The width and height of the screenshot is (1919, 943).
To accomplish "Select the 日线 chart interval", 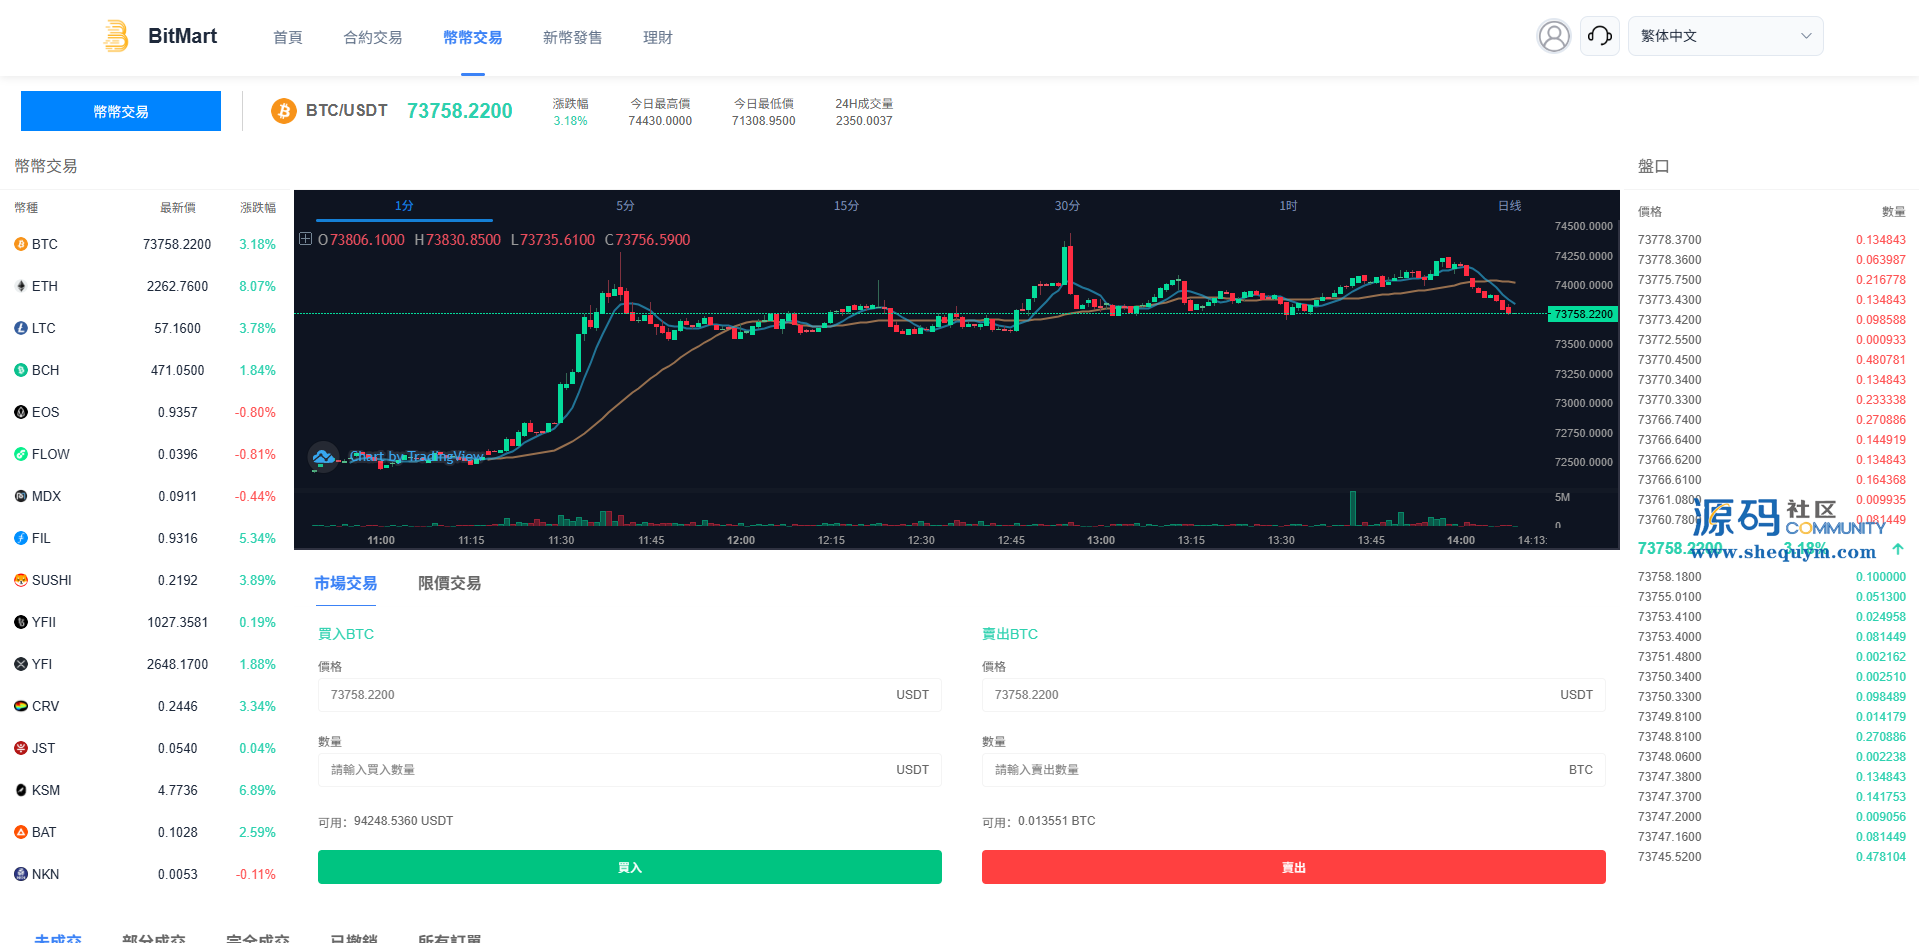I will pos(1509,206).
